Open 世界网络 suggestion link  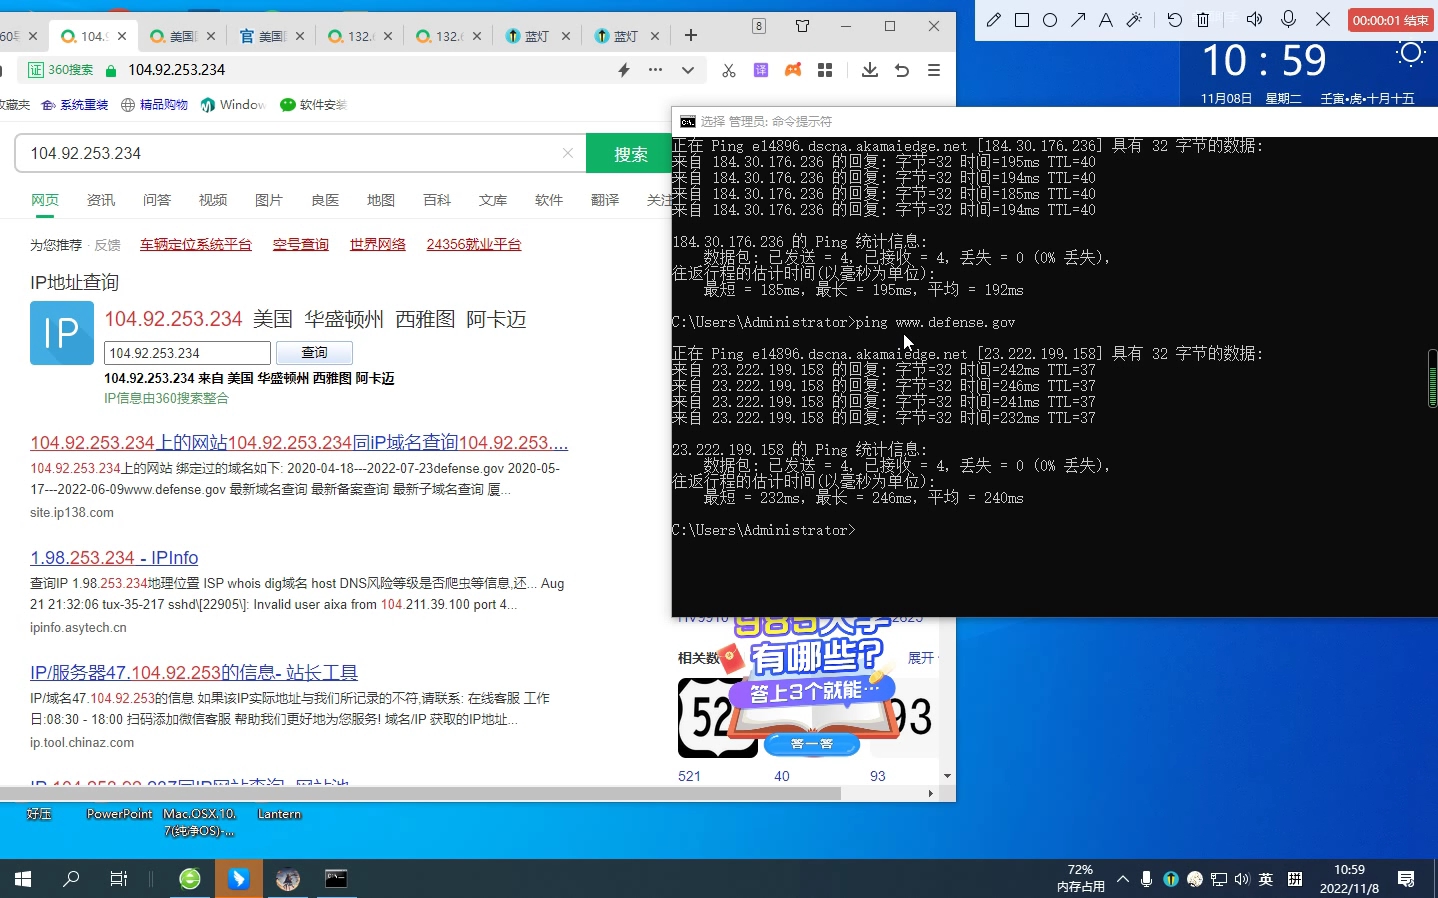[378, 244]
